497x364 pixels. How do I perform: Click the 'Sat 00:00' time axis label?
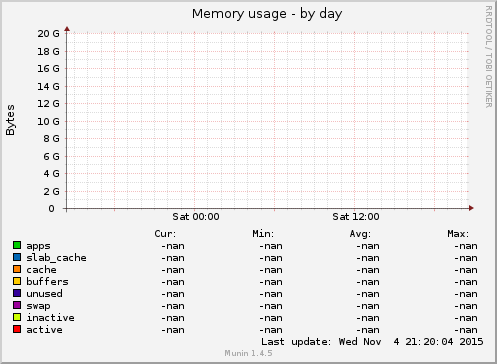point(196,217)
